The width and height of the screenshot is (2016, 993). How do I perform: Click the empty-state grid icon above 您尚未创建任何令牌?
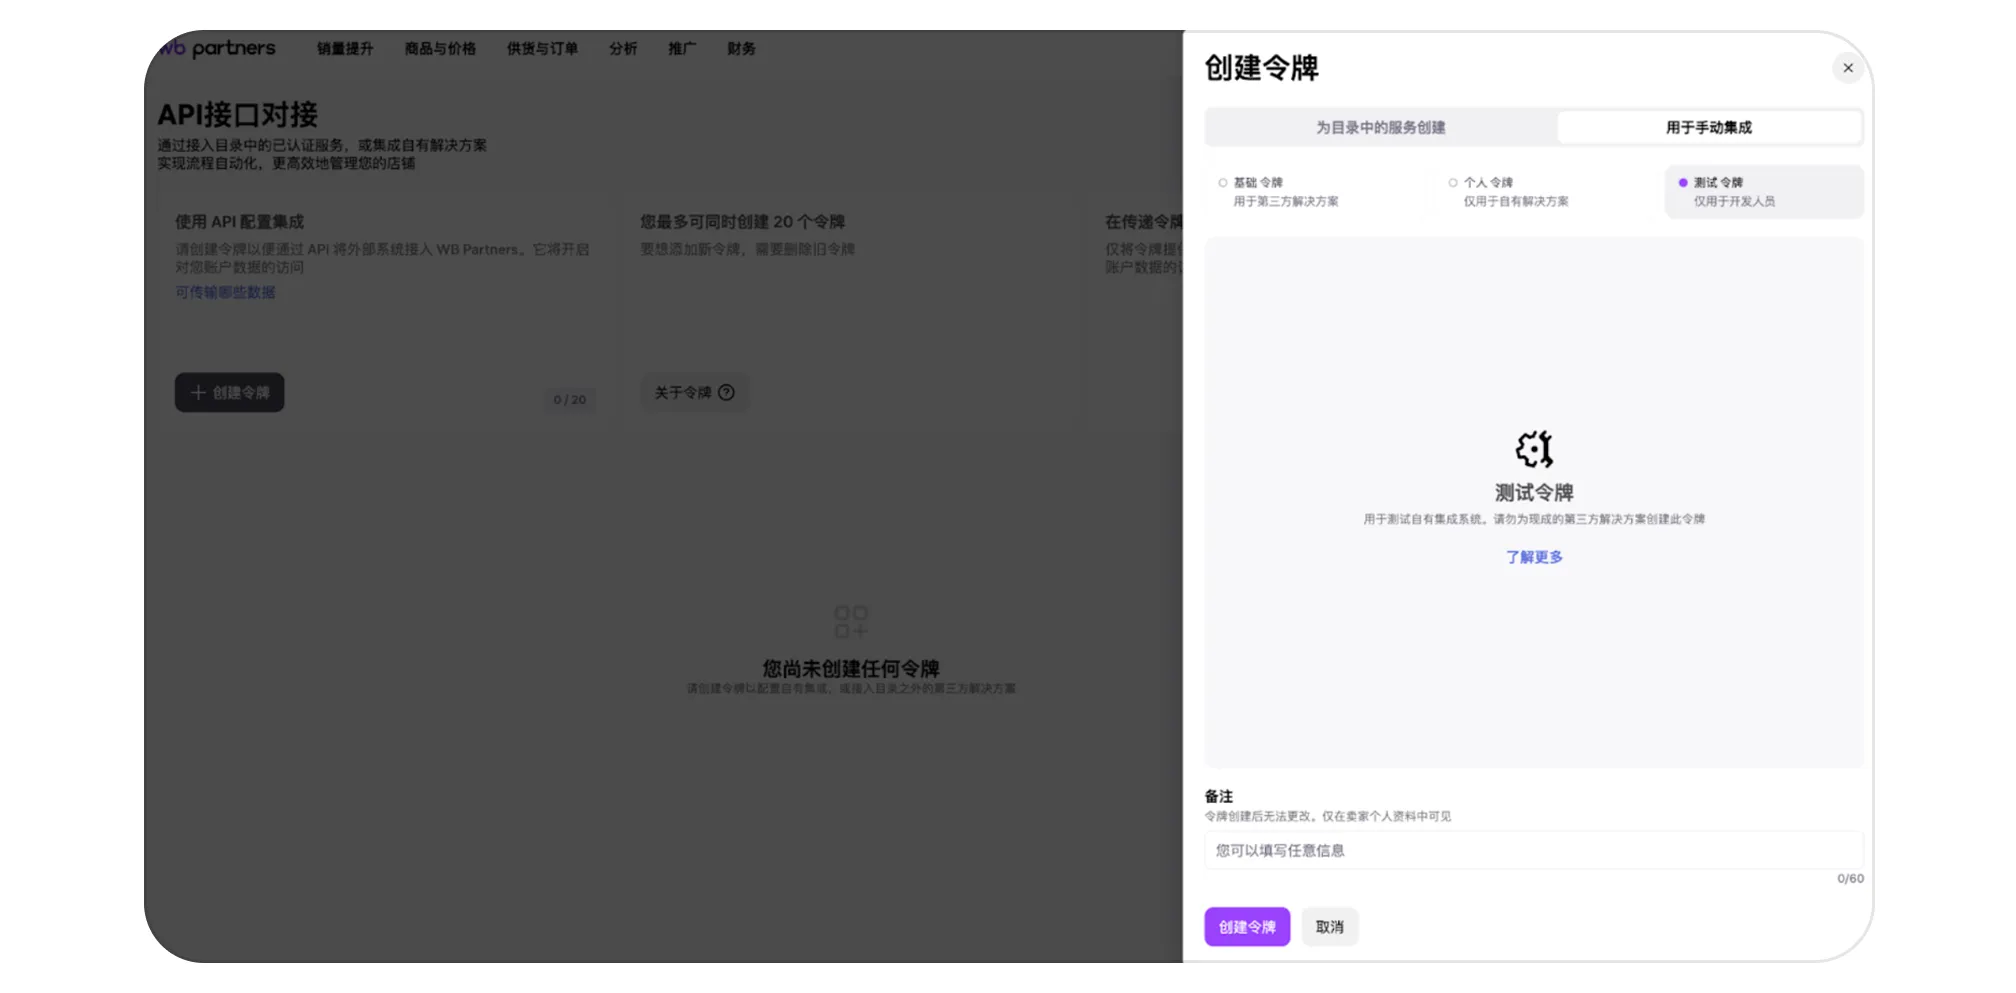[x=853, y=621]
